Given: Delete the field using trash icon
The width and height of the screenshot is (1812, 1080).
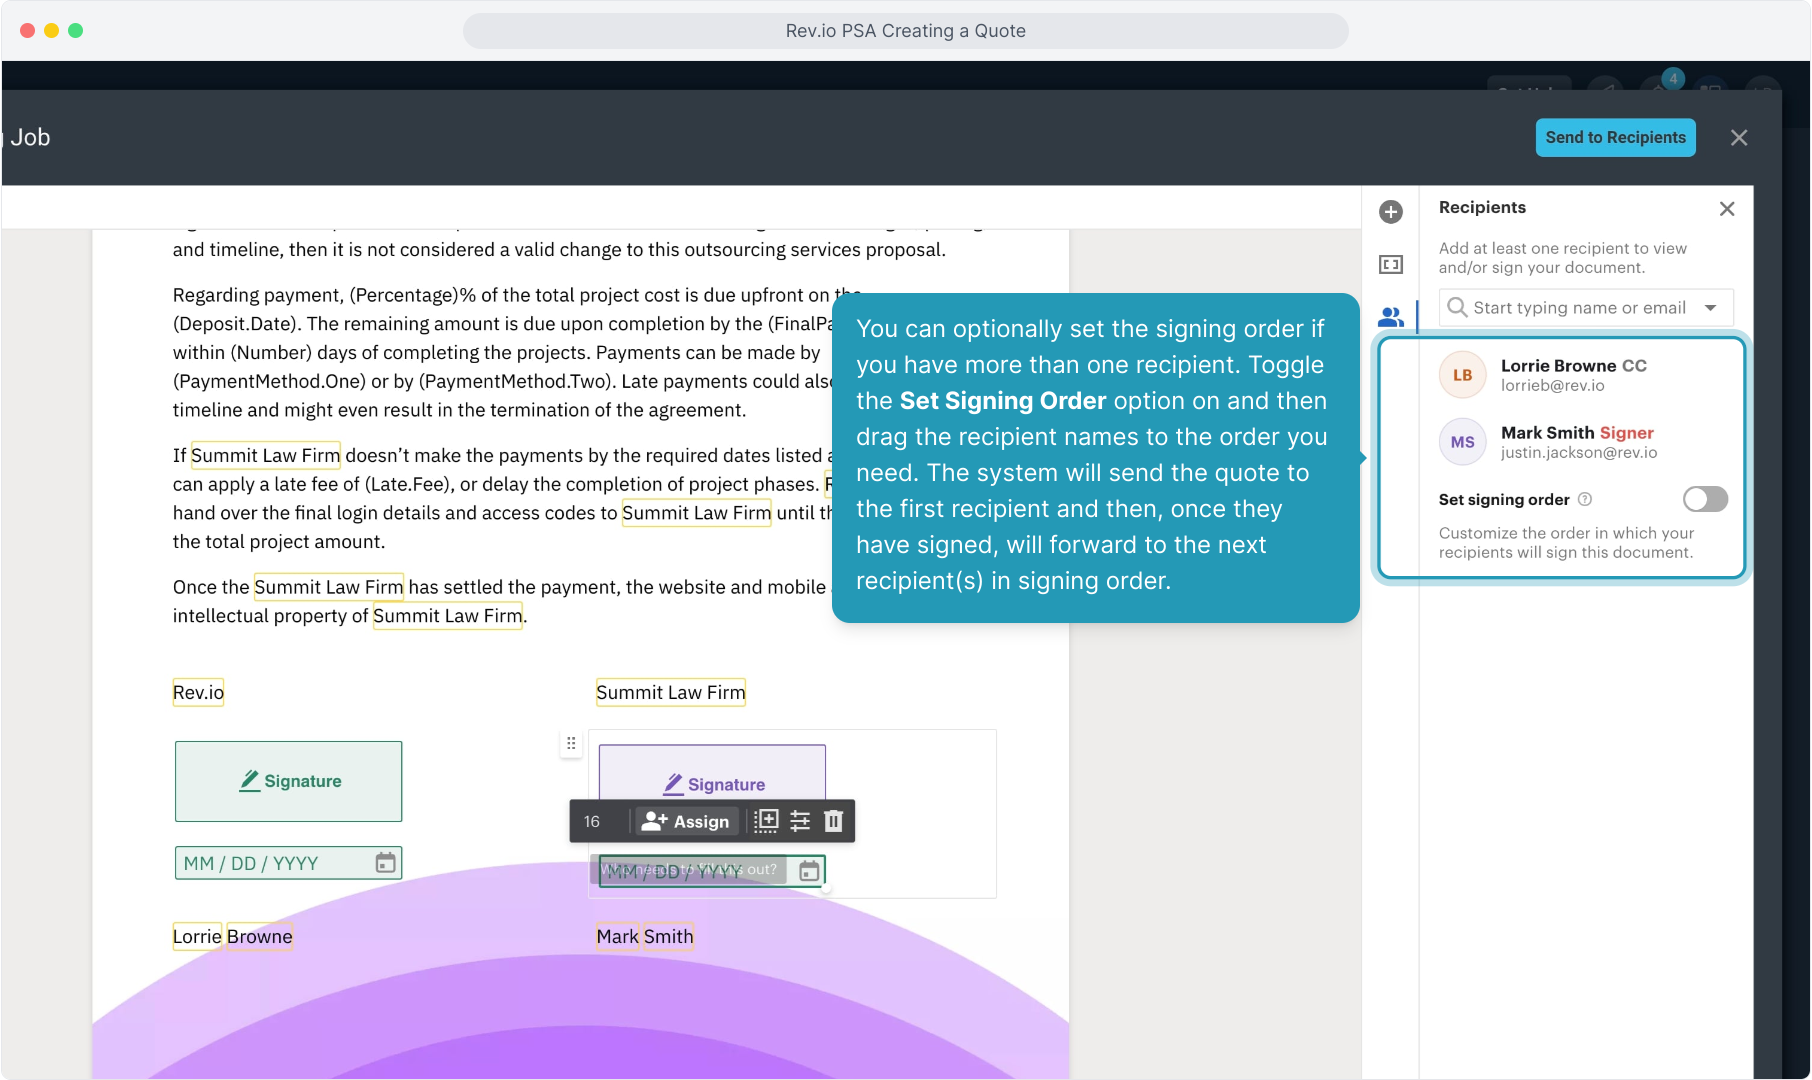Looking at the screenshot, I should 833,821.
